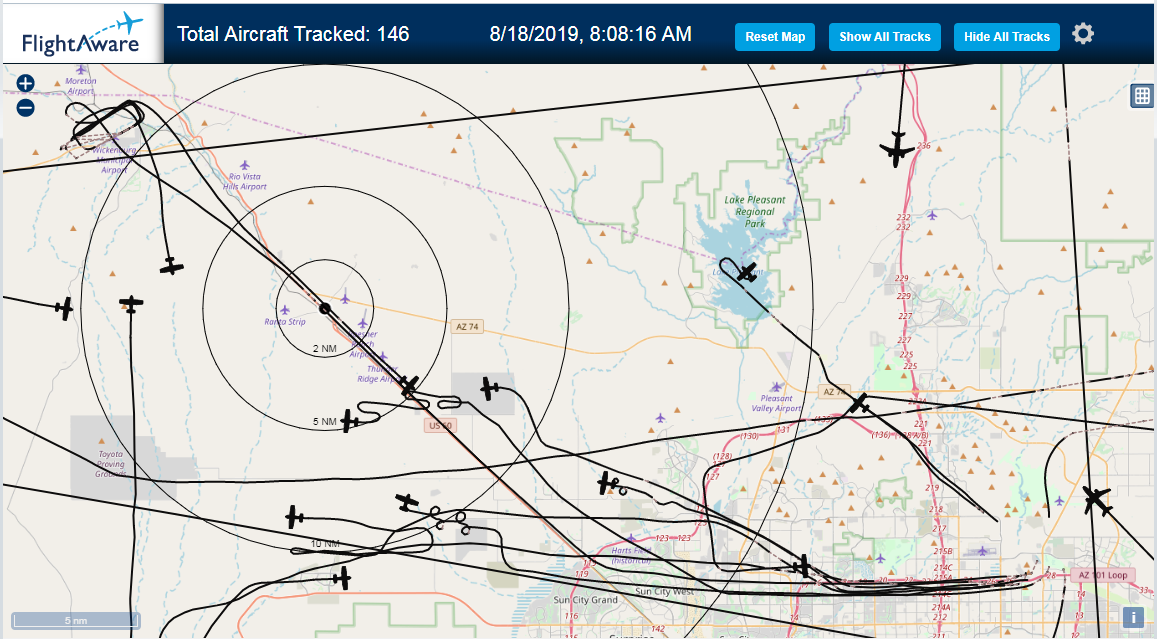Screen dimensions: 1157x639
Task: Click the Reset Map button
Action: (x=775, y=37)
